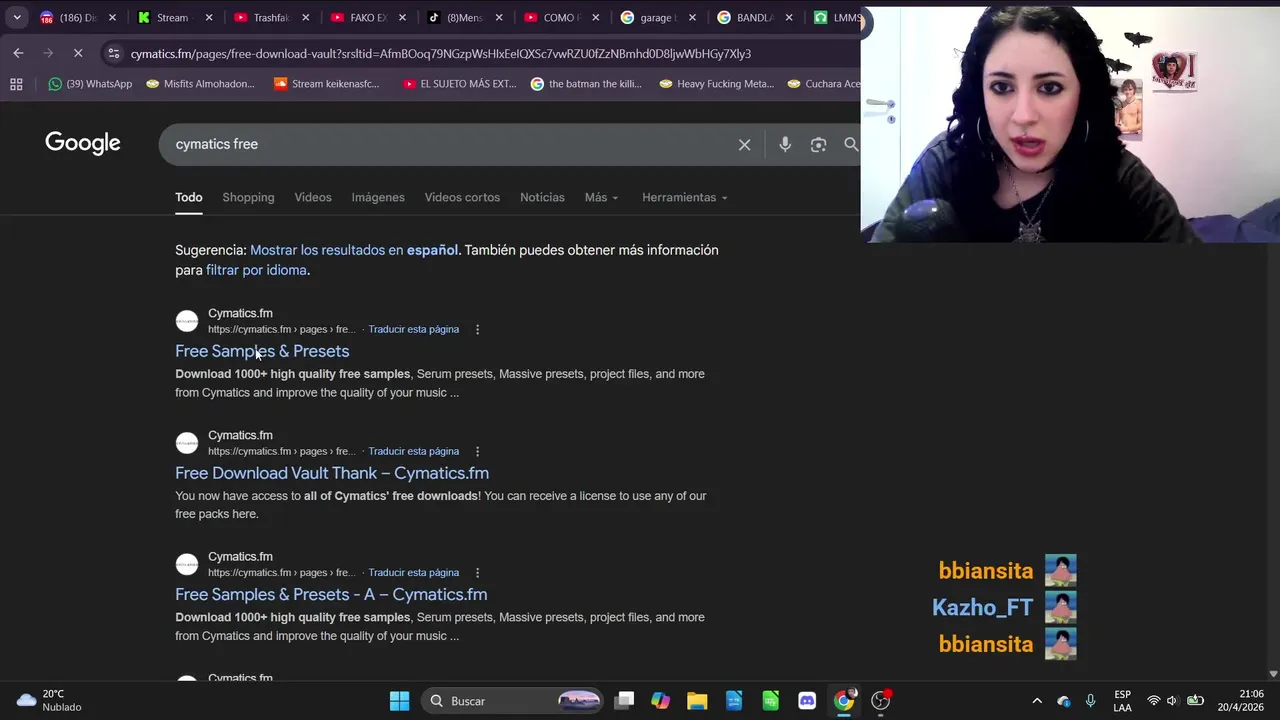Switch to the Trashfak YouTube tab
Viewport: 1280px width, 720px height.
(270, 17)
